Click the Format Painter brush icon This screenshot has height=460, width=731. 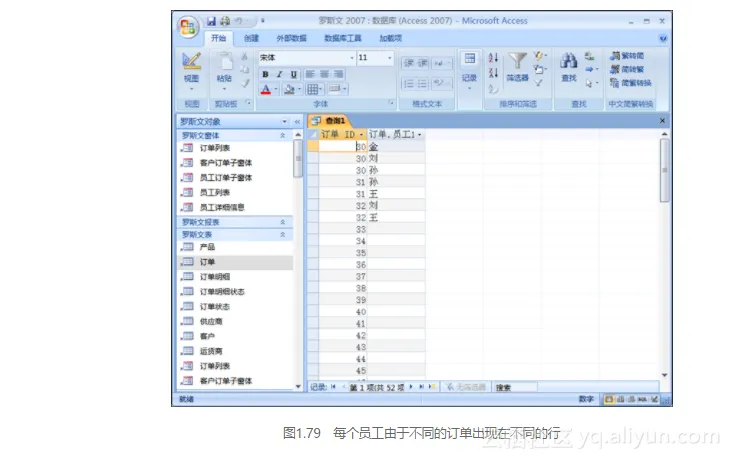pyautogui.click(x=244, y=83)
